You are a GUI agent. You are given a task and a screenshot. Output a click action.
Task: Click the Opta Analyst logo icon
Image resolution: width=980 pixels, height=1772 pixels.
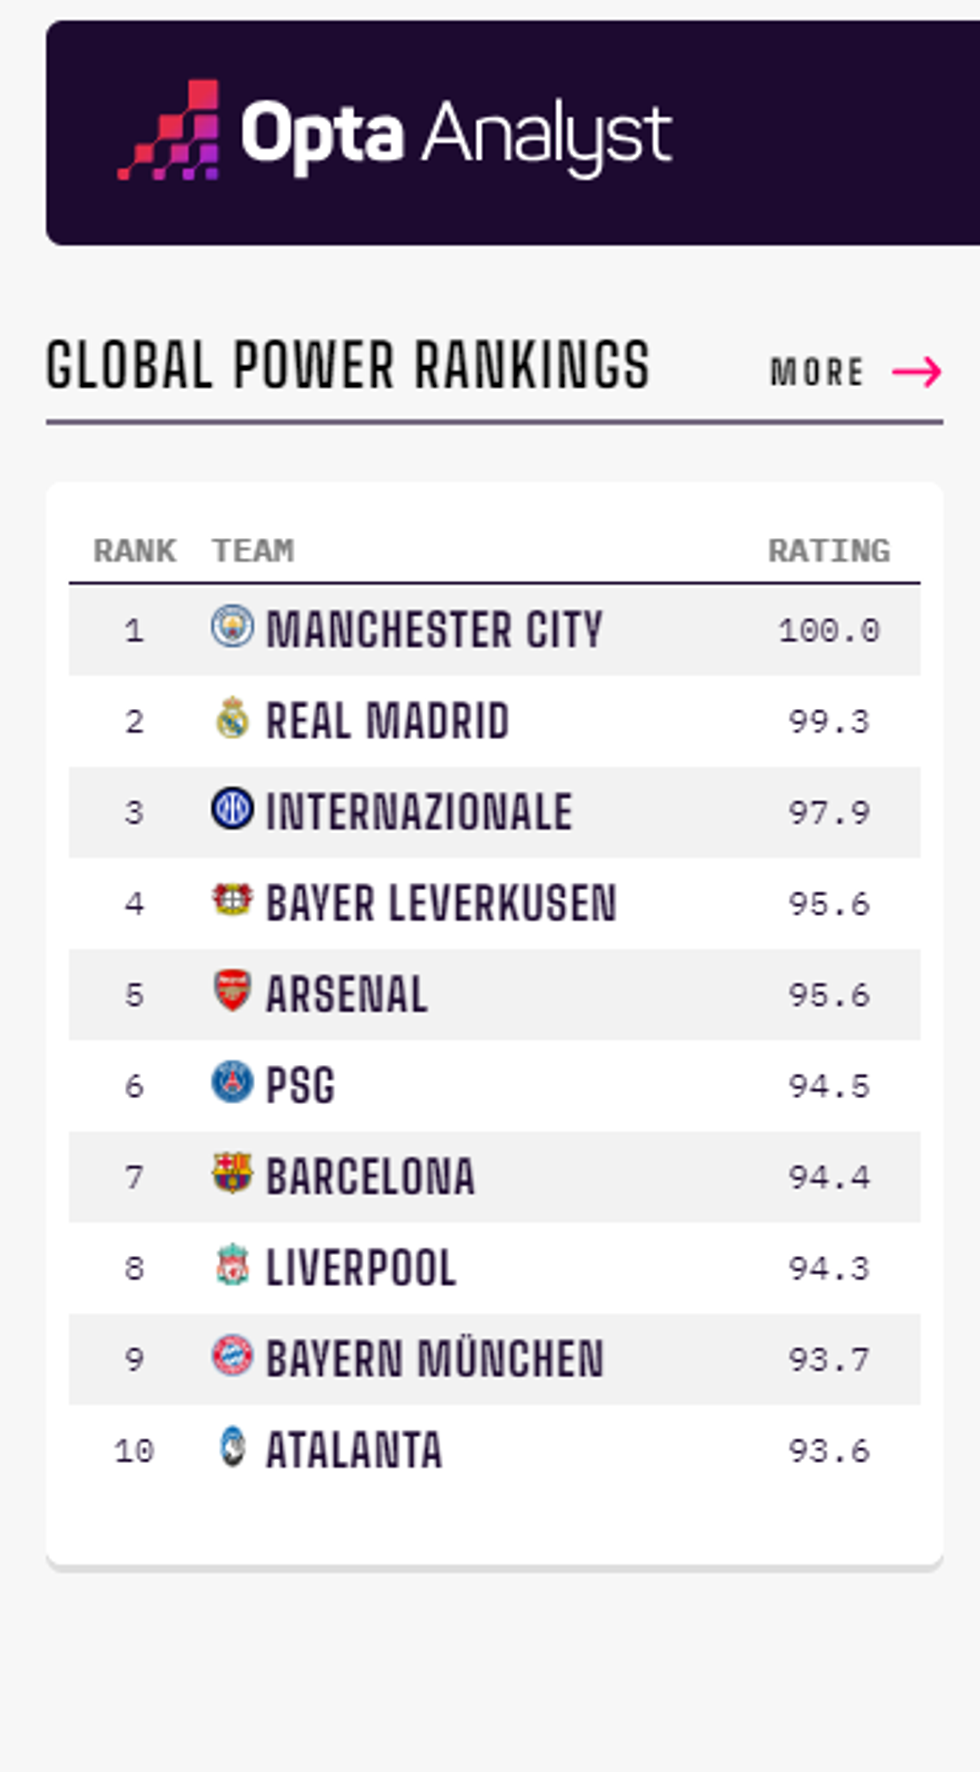[170, 132]
